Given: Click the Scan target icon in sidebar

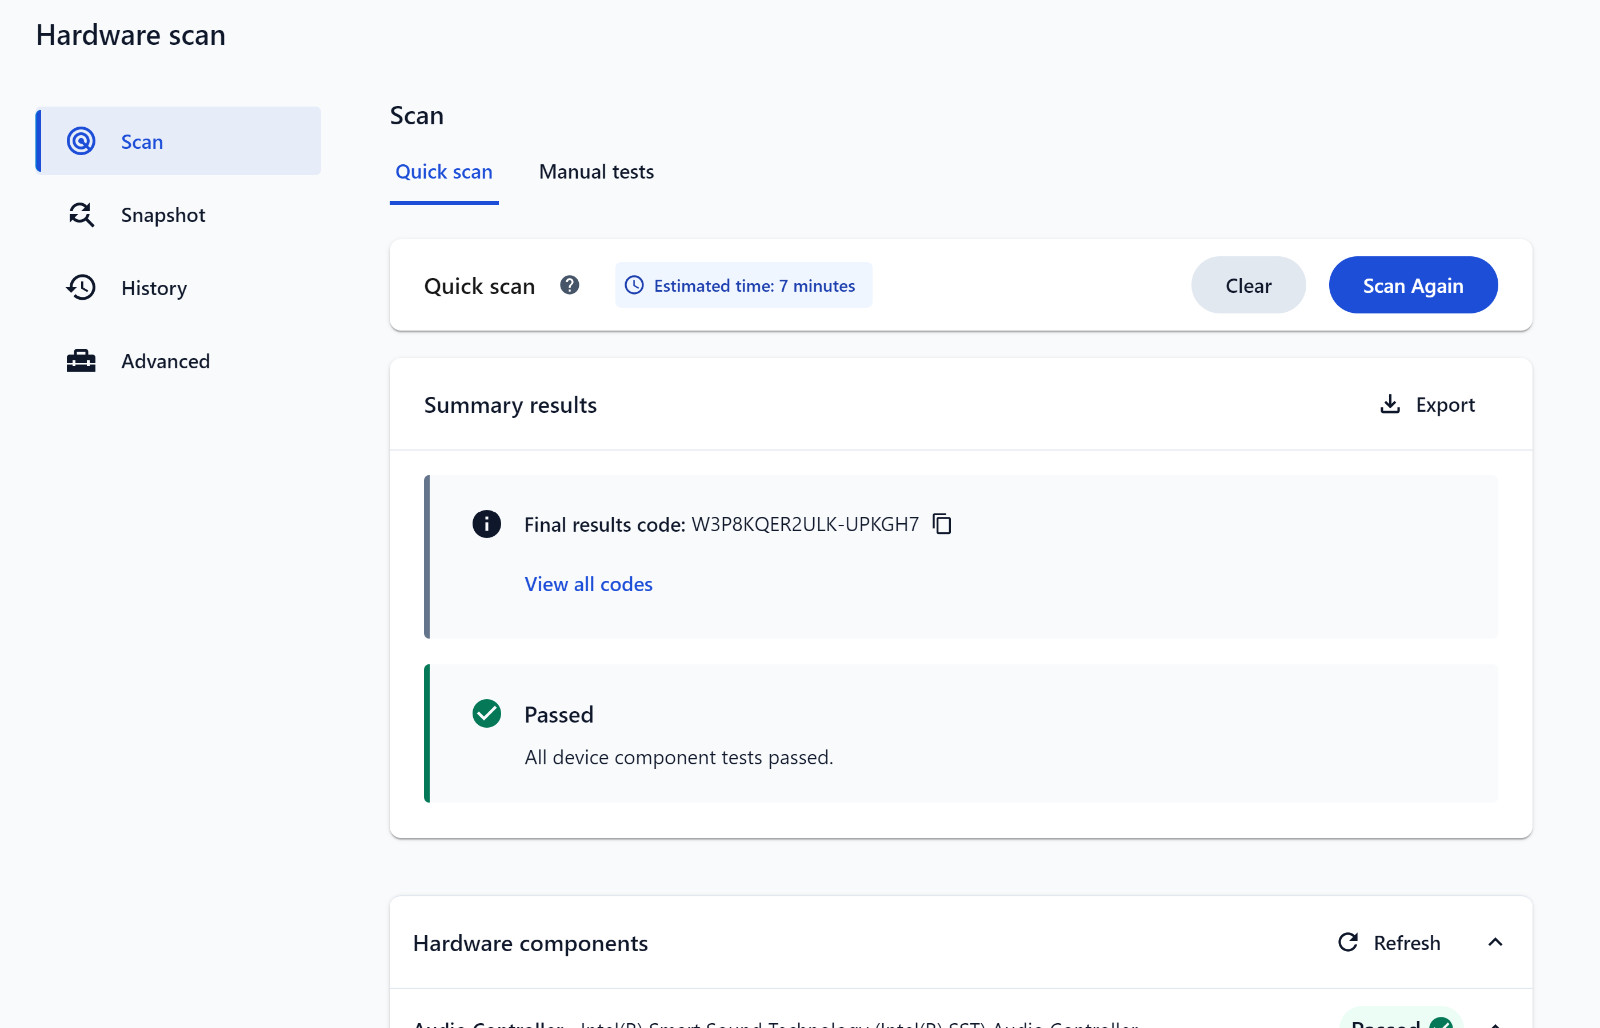Looking at the screenshot, I should (81, 141).
